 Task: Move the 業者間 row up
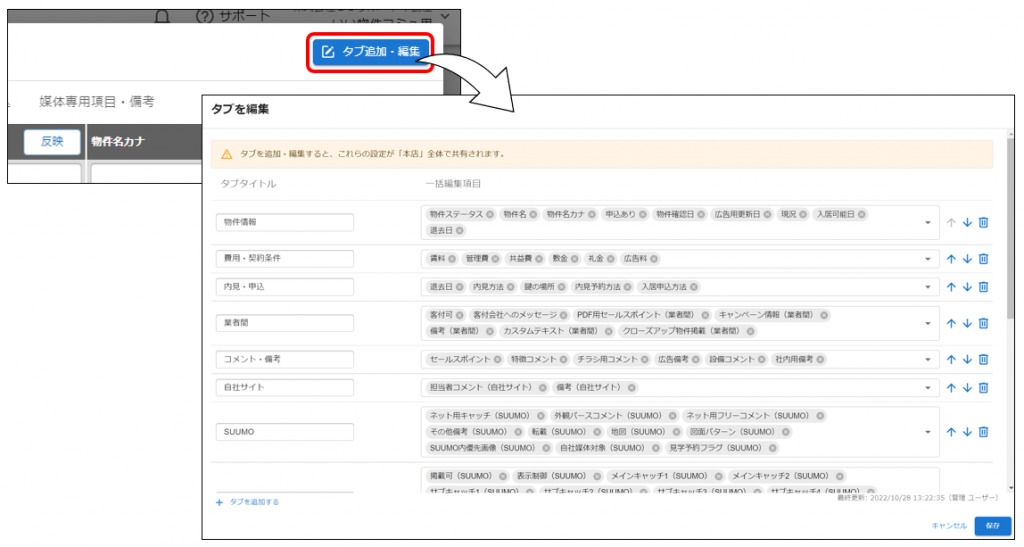951,323
